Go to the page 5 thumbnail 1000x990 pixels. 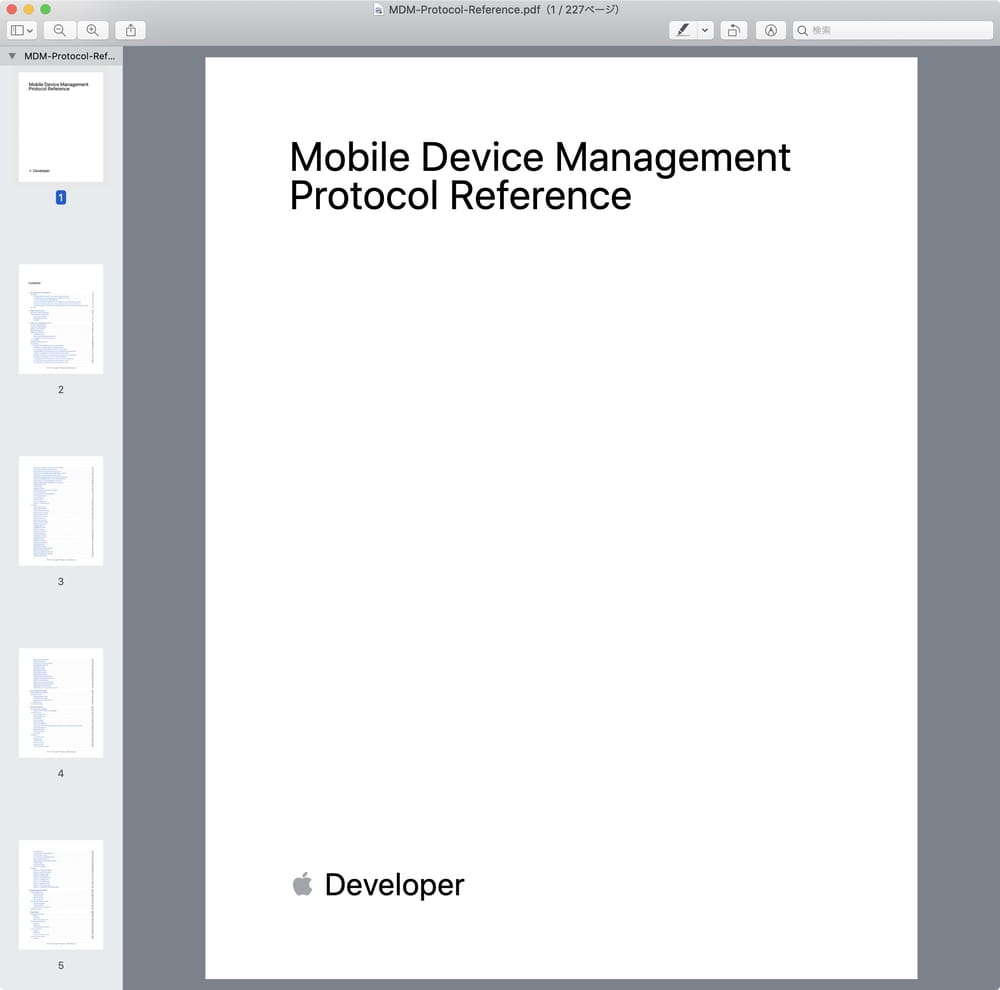(x=61, y=895)
